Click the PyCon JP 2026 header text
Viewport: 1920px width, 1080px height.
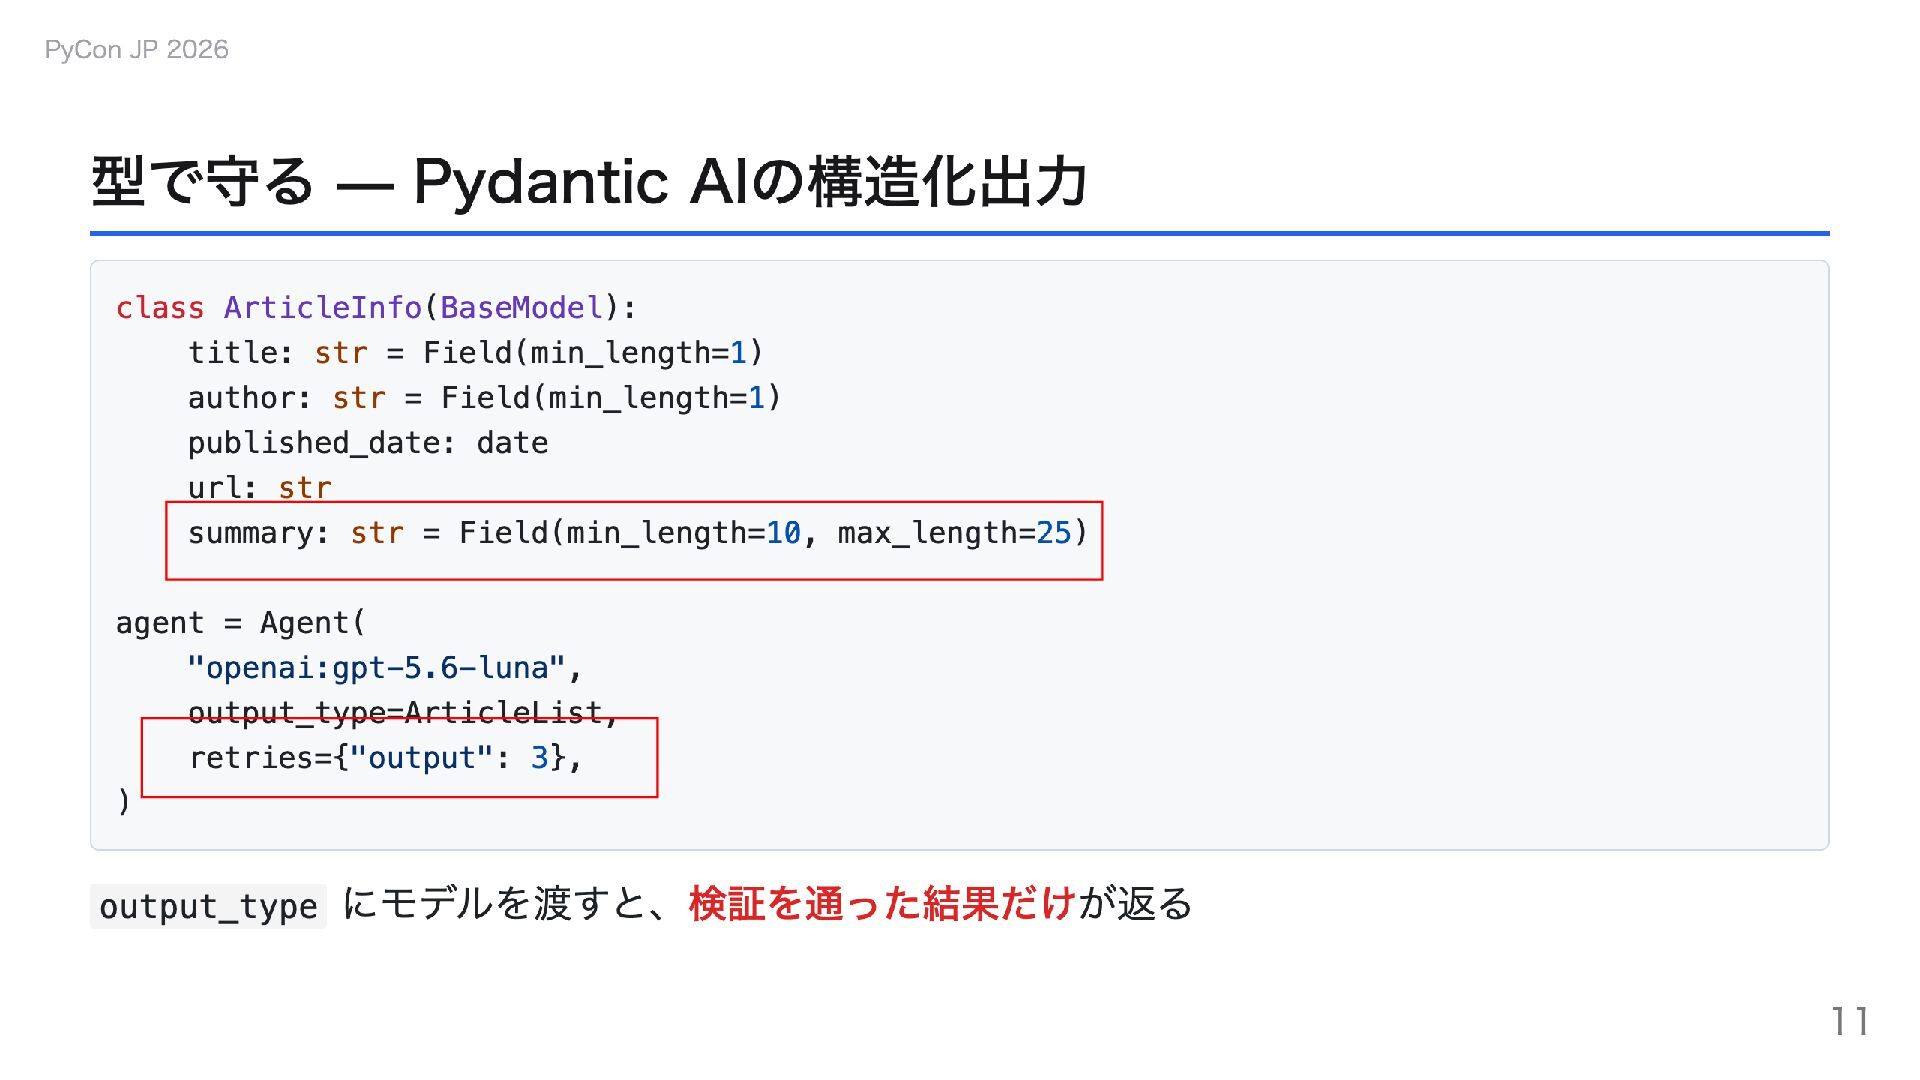pyautogui.click(x=136, y=50)
